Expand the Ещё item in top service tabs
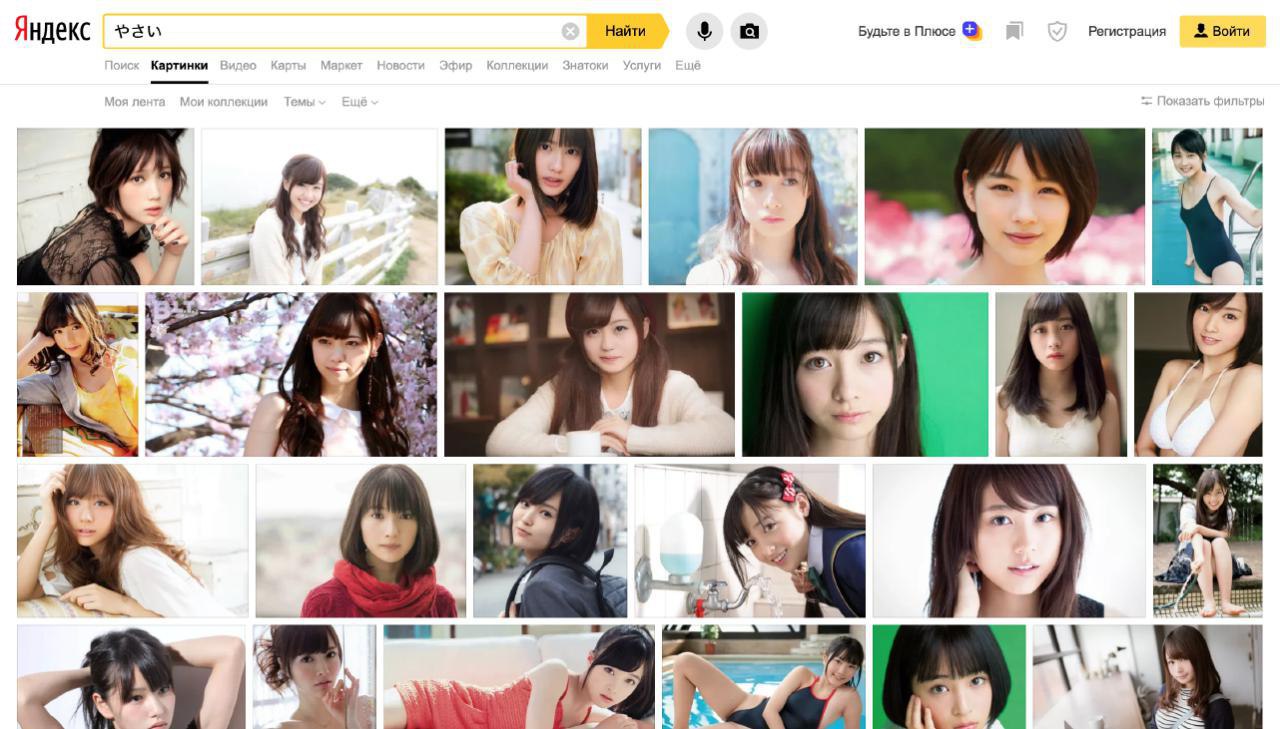The width and height of the screenshot is (1280, 729). tap(688, 65)
